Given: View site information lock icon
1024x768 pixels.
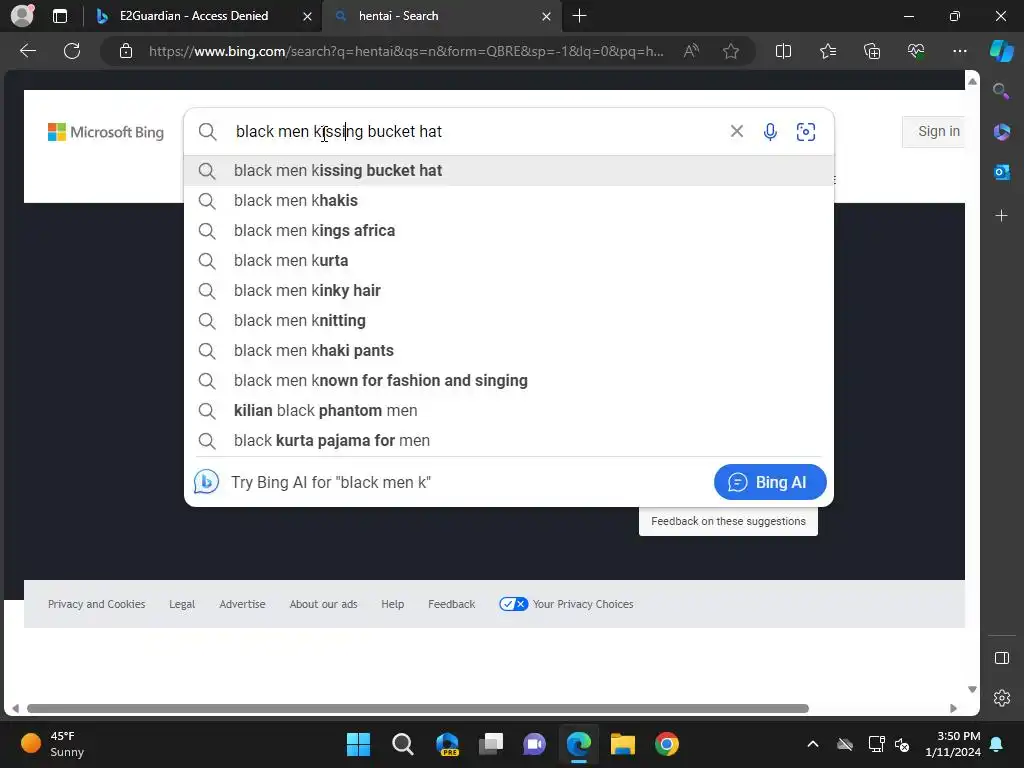Looking at the screenshot, I should coord(126,51).
